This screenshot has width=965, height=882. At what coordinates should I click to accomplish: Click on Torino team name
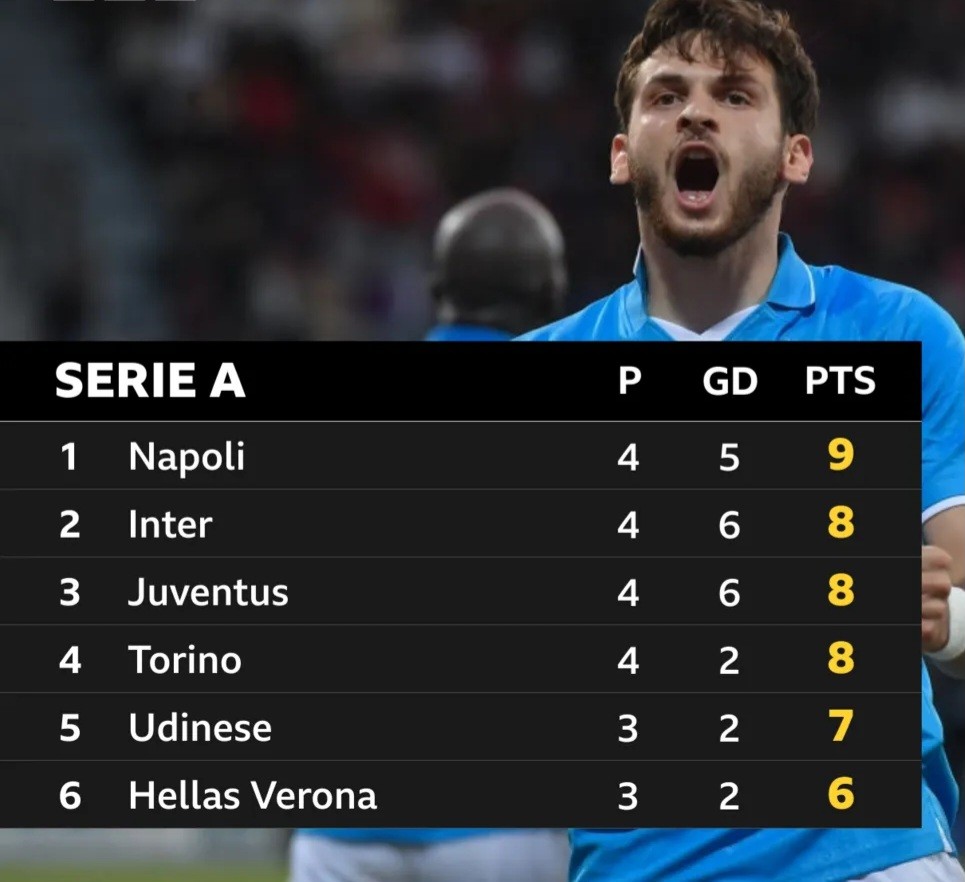[185, 660]
